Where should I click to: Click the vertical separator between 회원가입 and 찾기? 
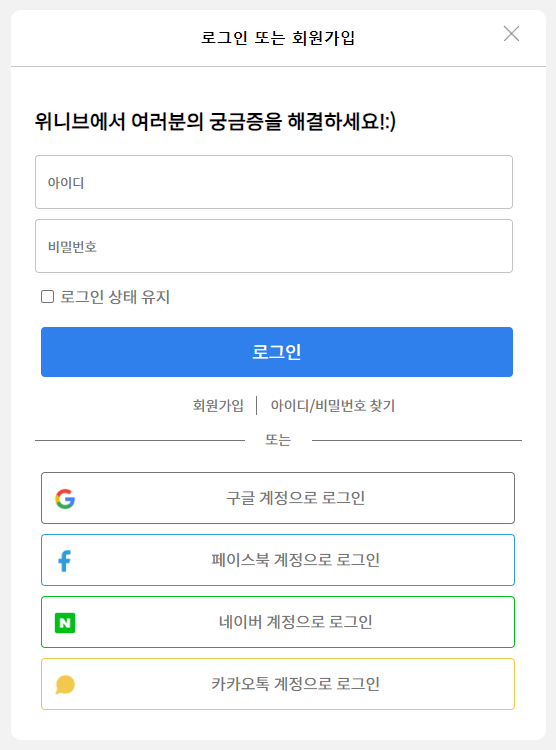tap(257, 406)
